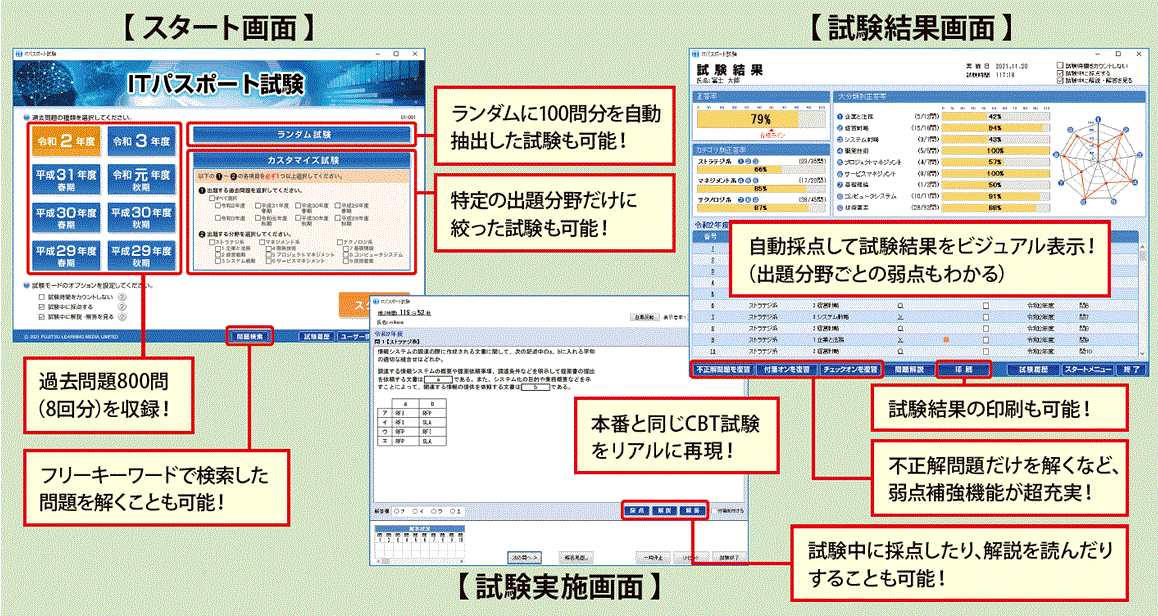Choose the 平成31年度 春期 exam tile
Screen dimensions: 1158x616
coord(66,178)
